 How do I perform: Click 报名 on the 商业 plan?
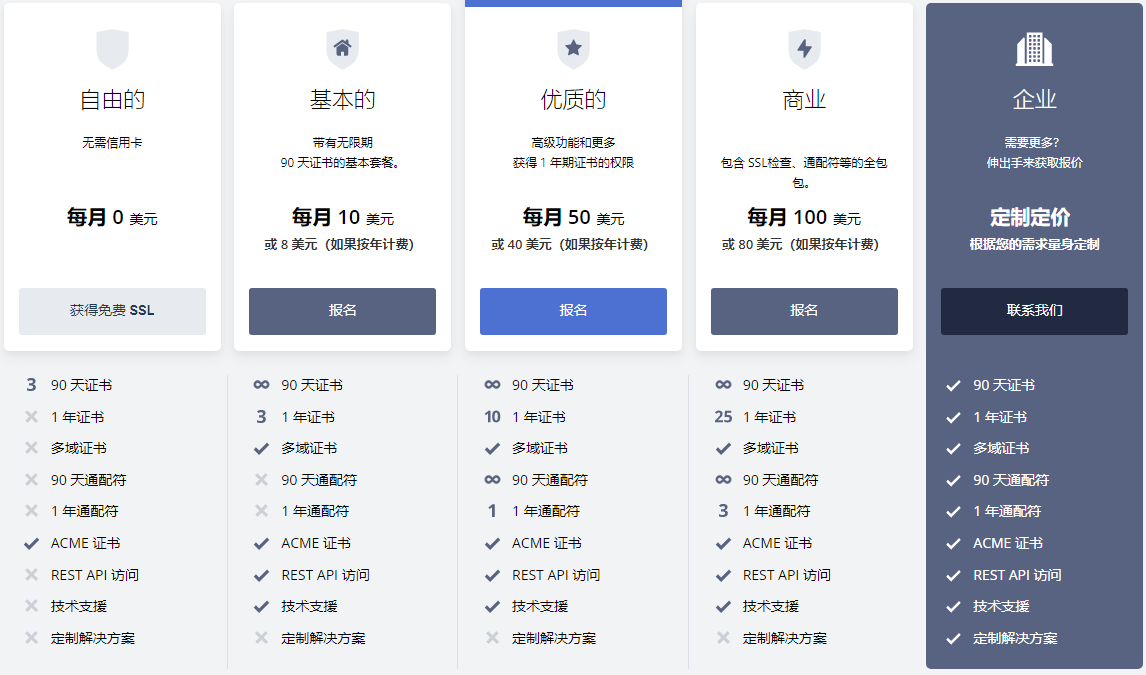pyautogui.click(x=804, y=311)
